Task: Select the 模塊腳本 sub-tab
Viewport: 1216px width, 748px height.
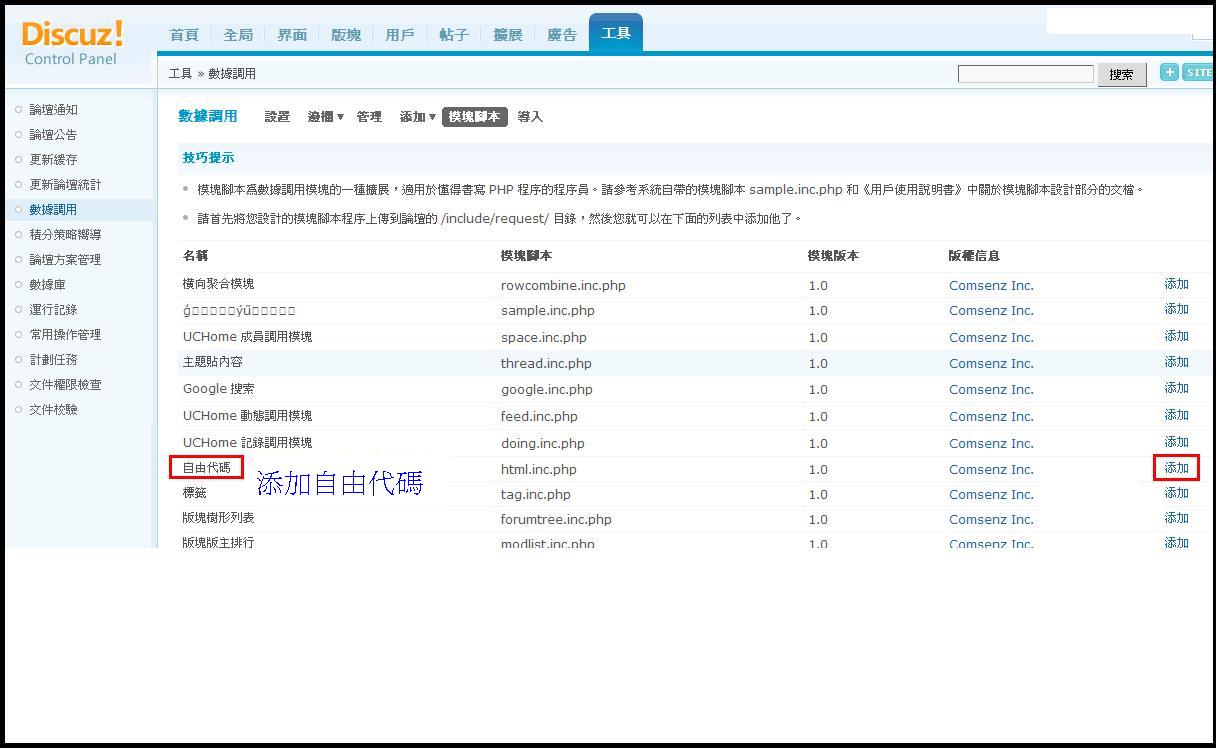Action: tap(474, 117)
